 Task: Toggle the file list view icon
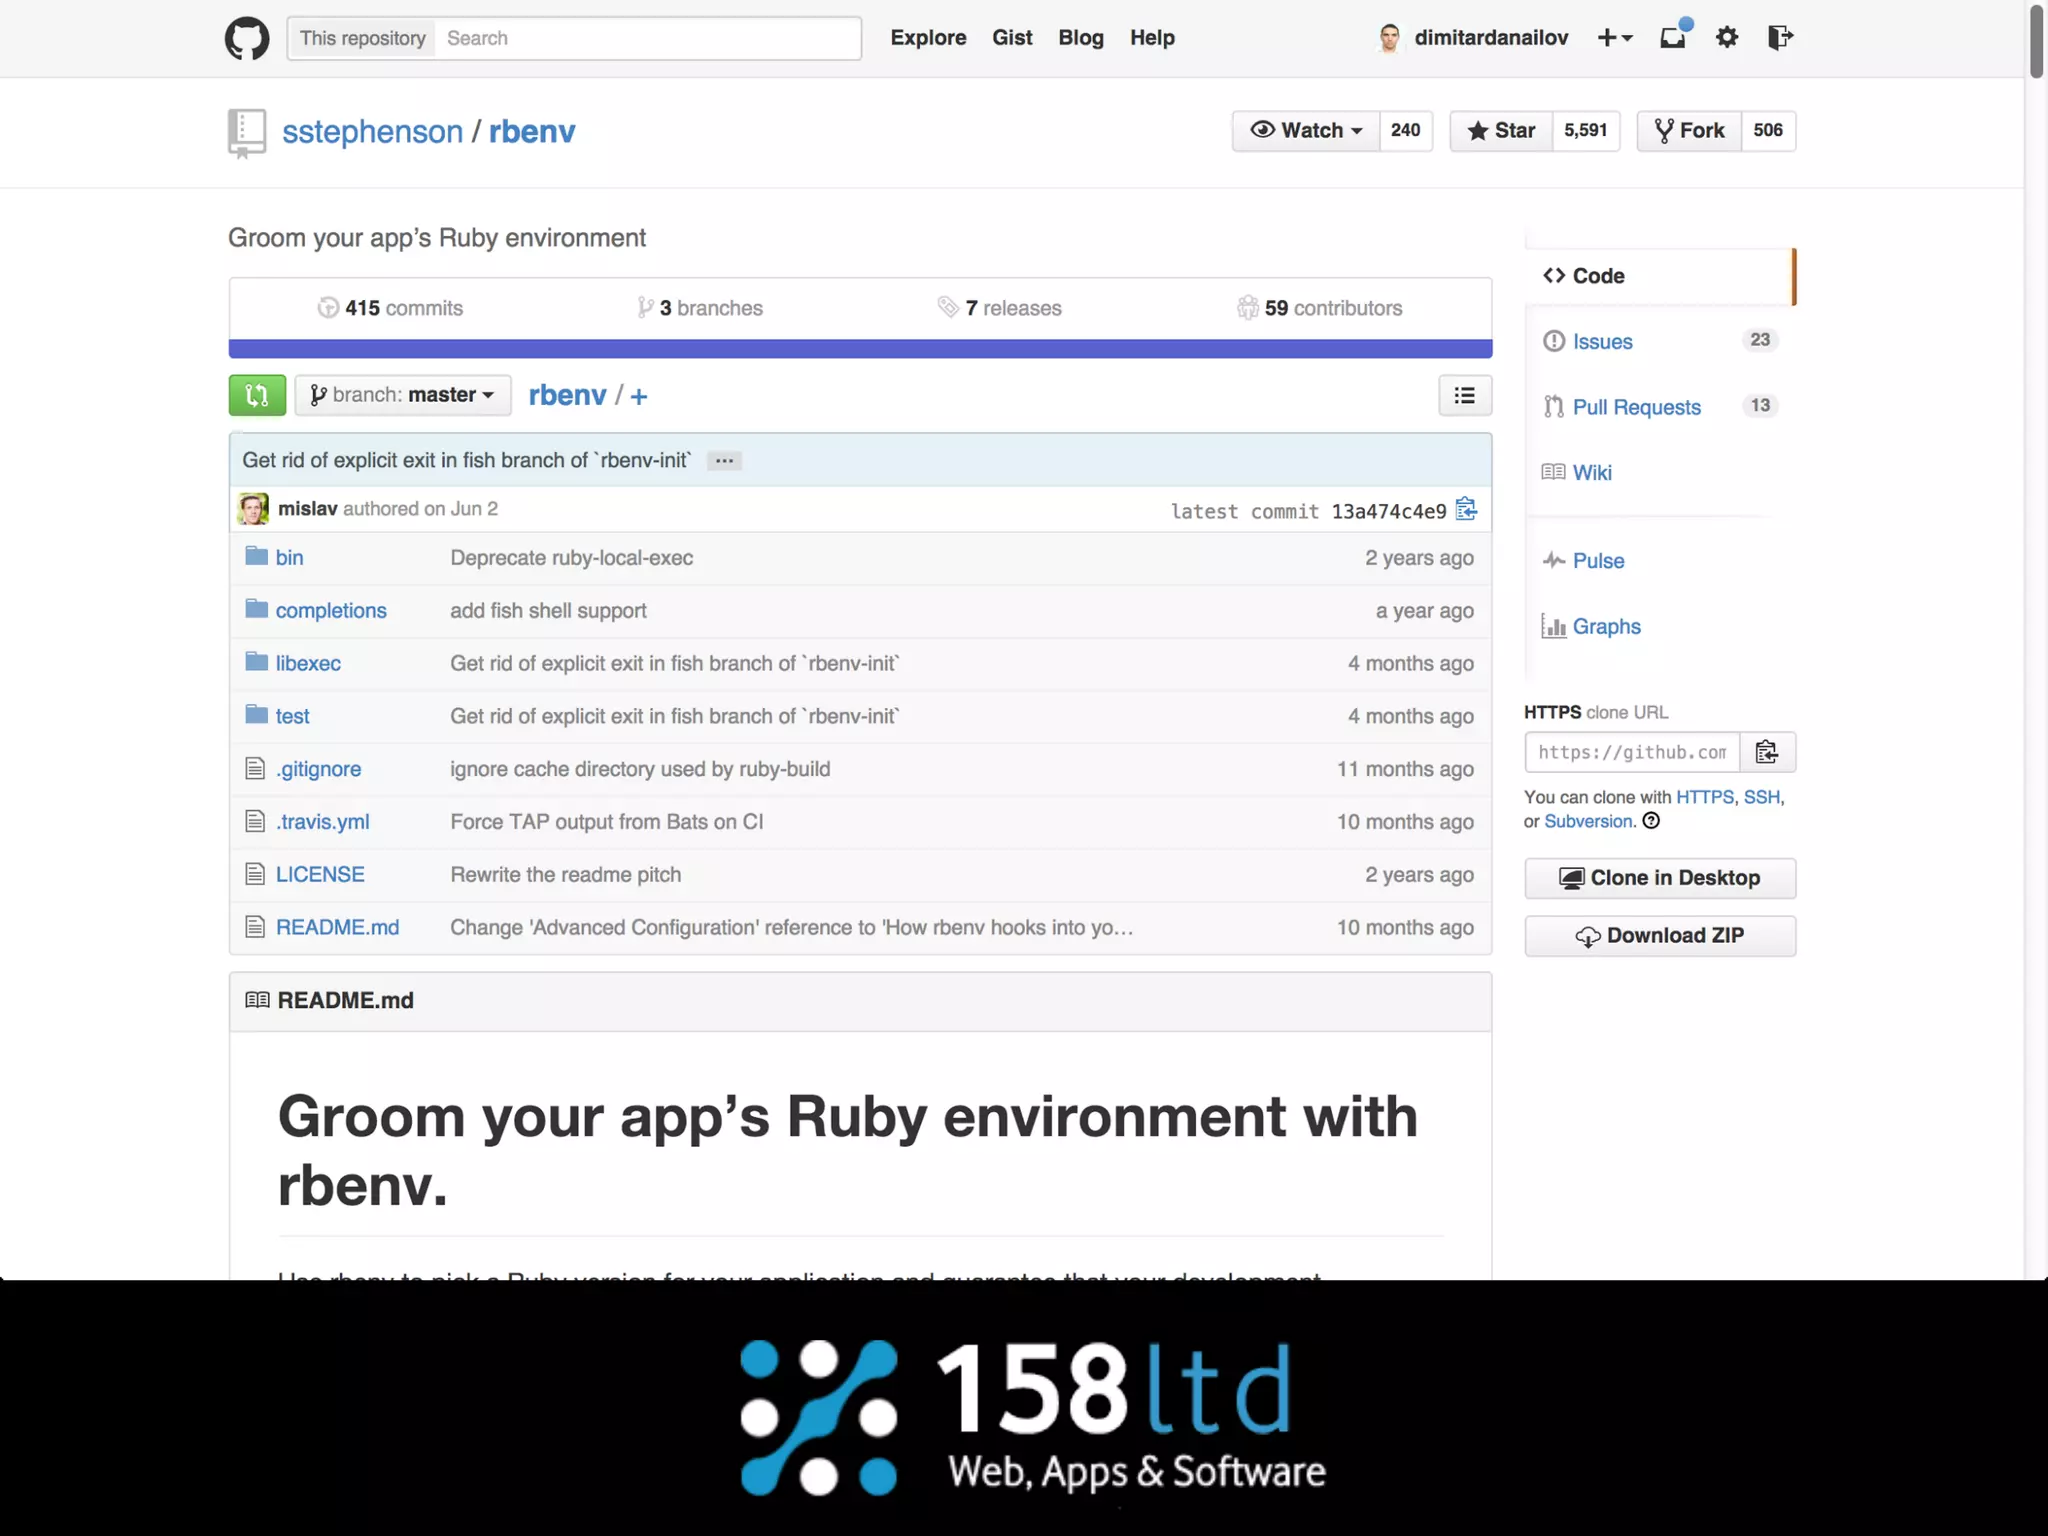click(x=1465, y=395)
